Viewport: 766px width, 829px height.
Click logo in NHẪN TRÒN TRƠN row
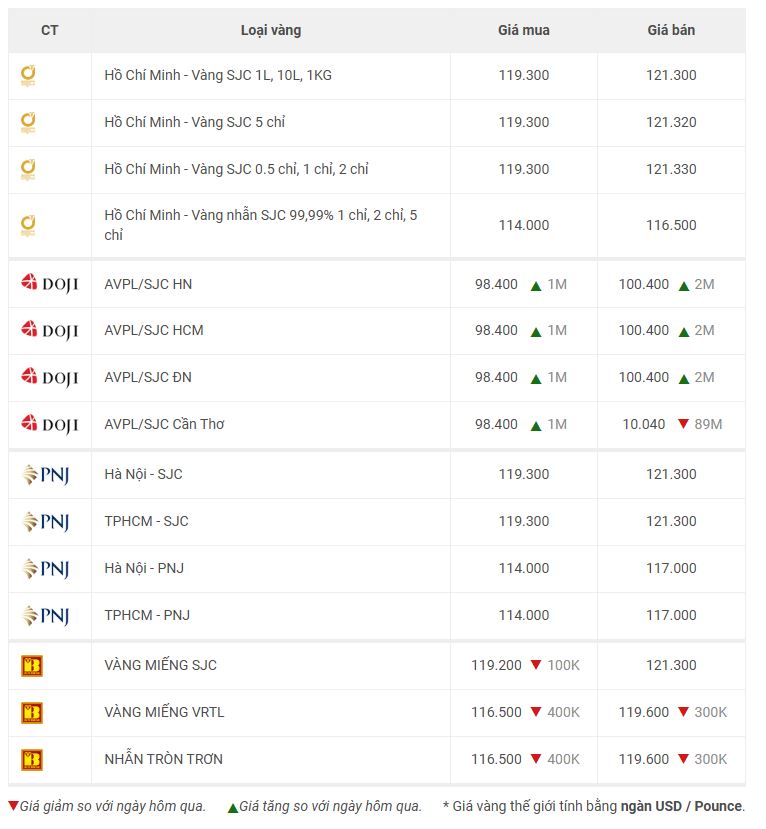32,760
